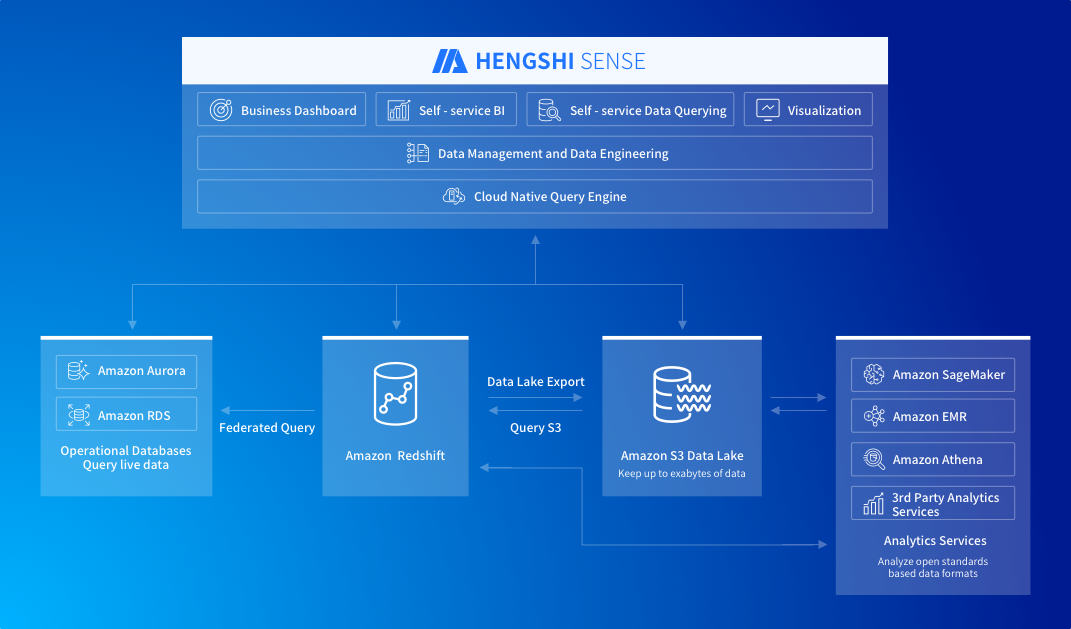1071x629 pixels.
Task: Click the HENGSHI SENSE title text
Action: point(560,61)
